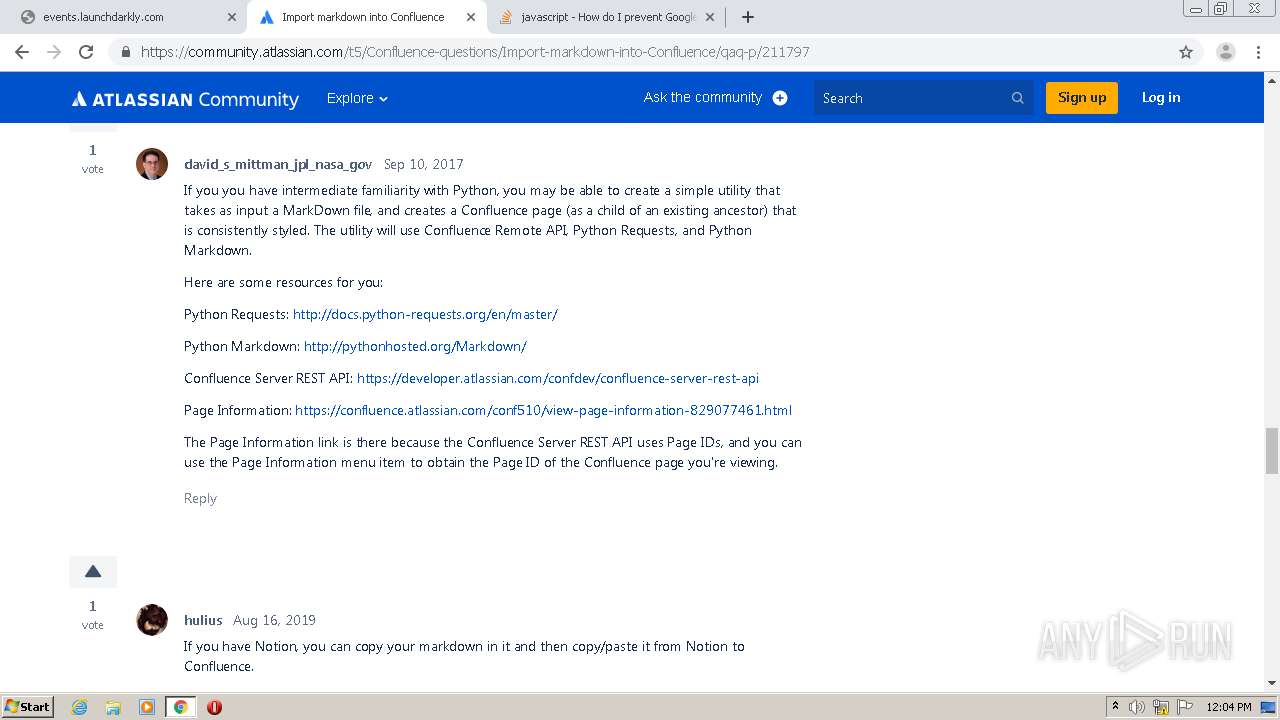Close the events.launchdarkly.com tab

click(x=232, y=17)
